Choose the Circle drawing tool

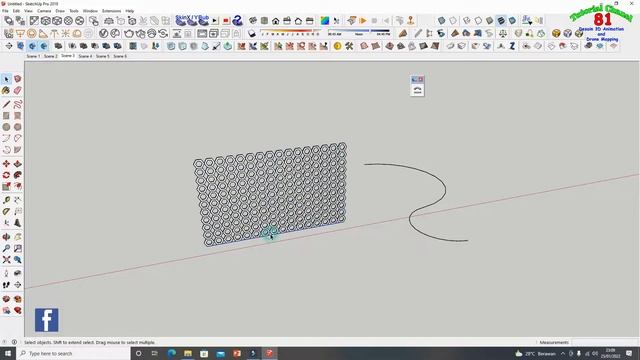pos(6,127)
